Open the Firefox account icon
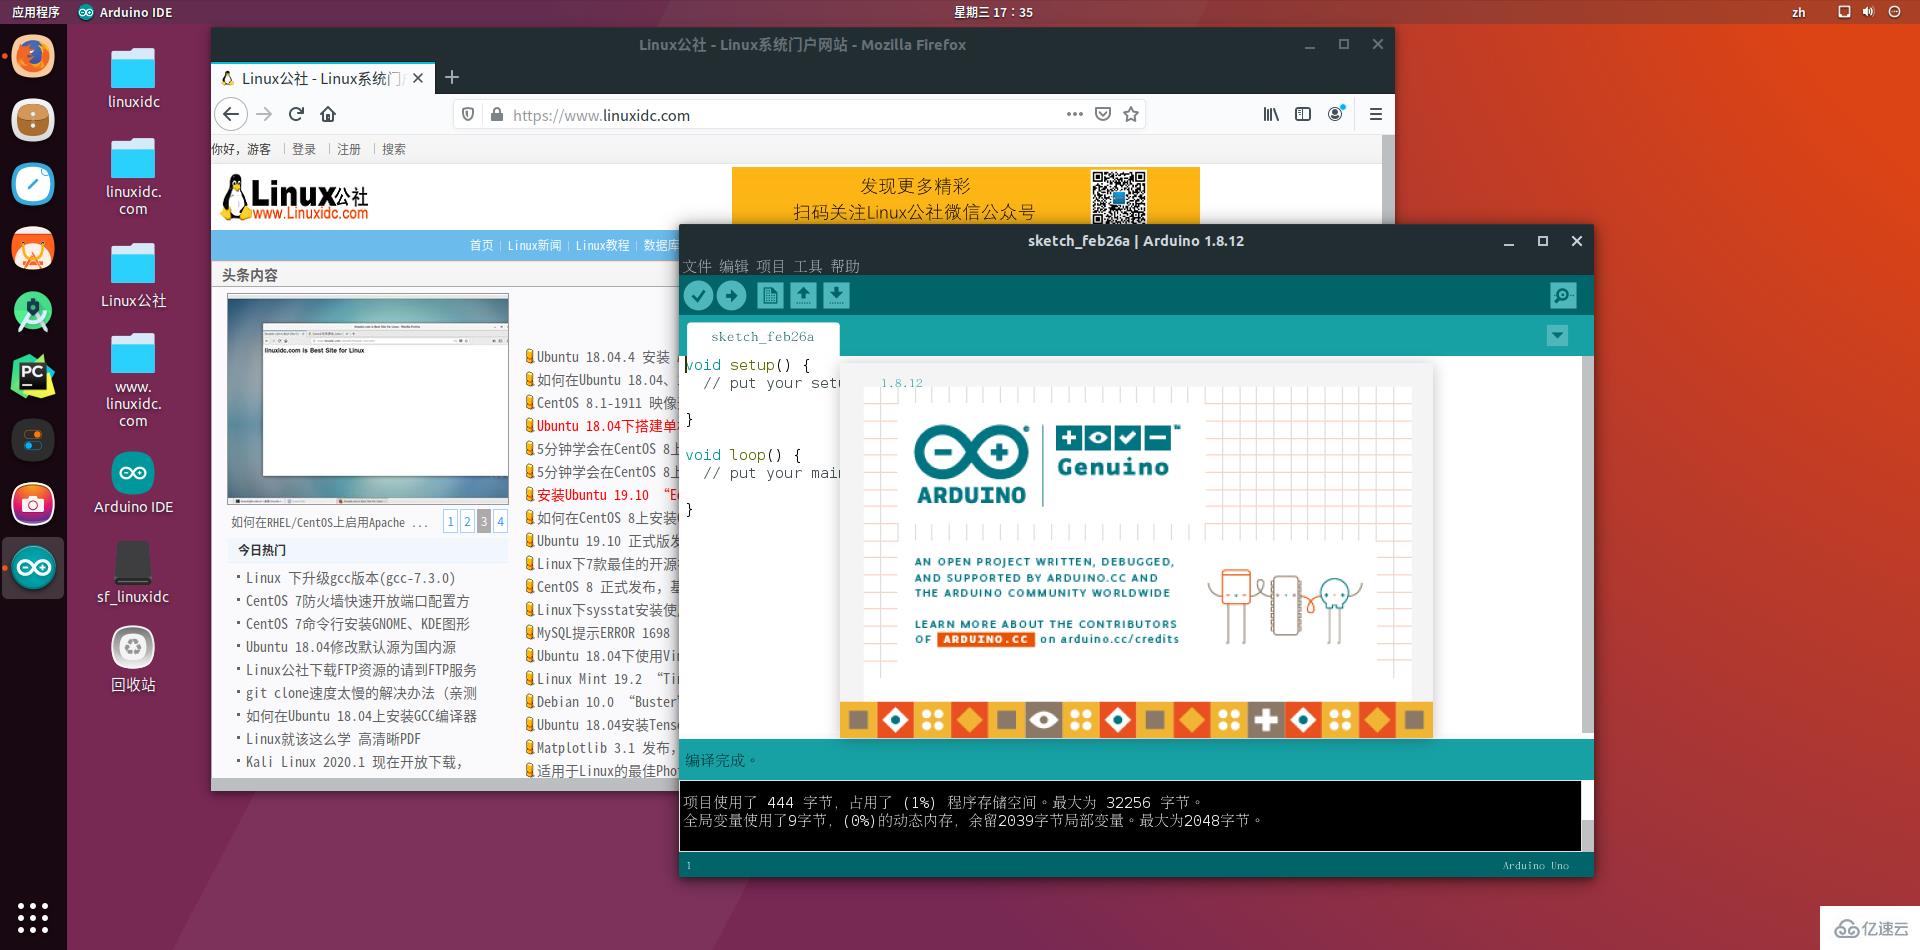The image size is (1920, 950). coord(1336,114)
